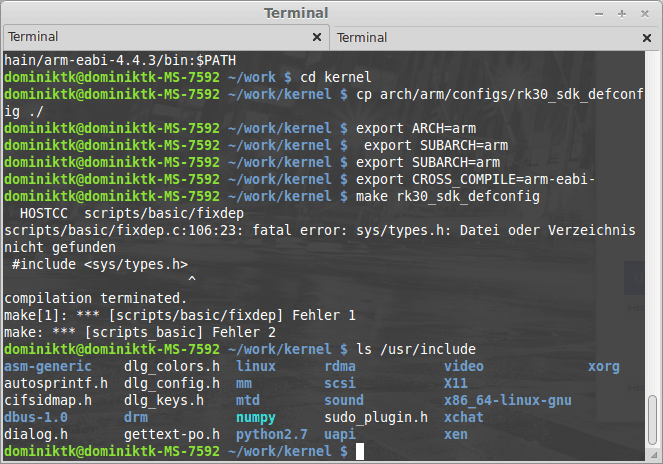663x464 pixels.
Task: Click the 'sound' directory name
Action: (344, 401)
